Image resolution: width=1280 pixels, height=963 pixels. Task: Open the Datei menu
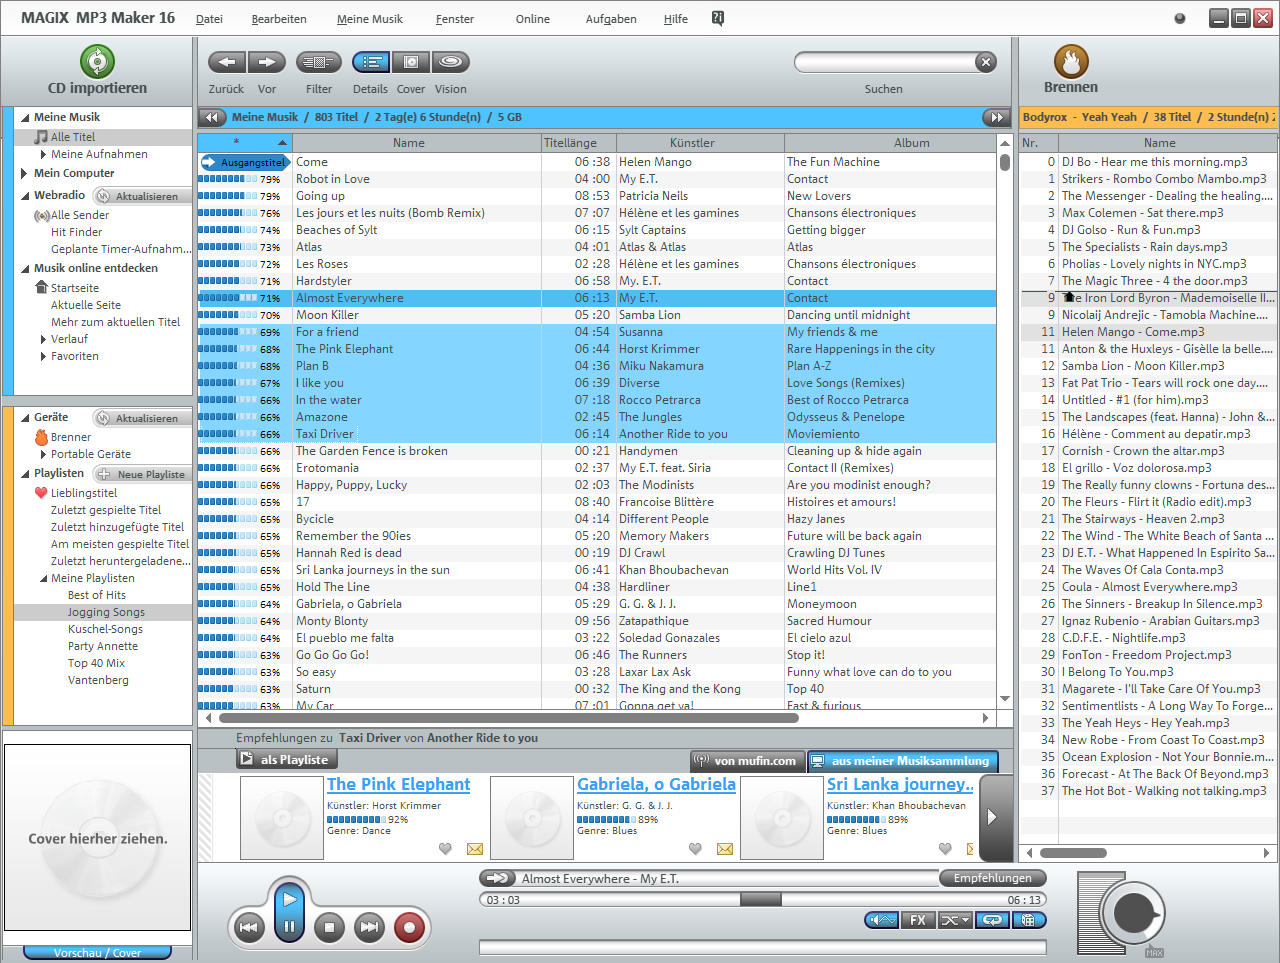tap(209, 19)
